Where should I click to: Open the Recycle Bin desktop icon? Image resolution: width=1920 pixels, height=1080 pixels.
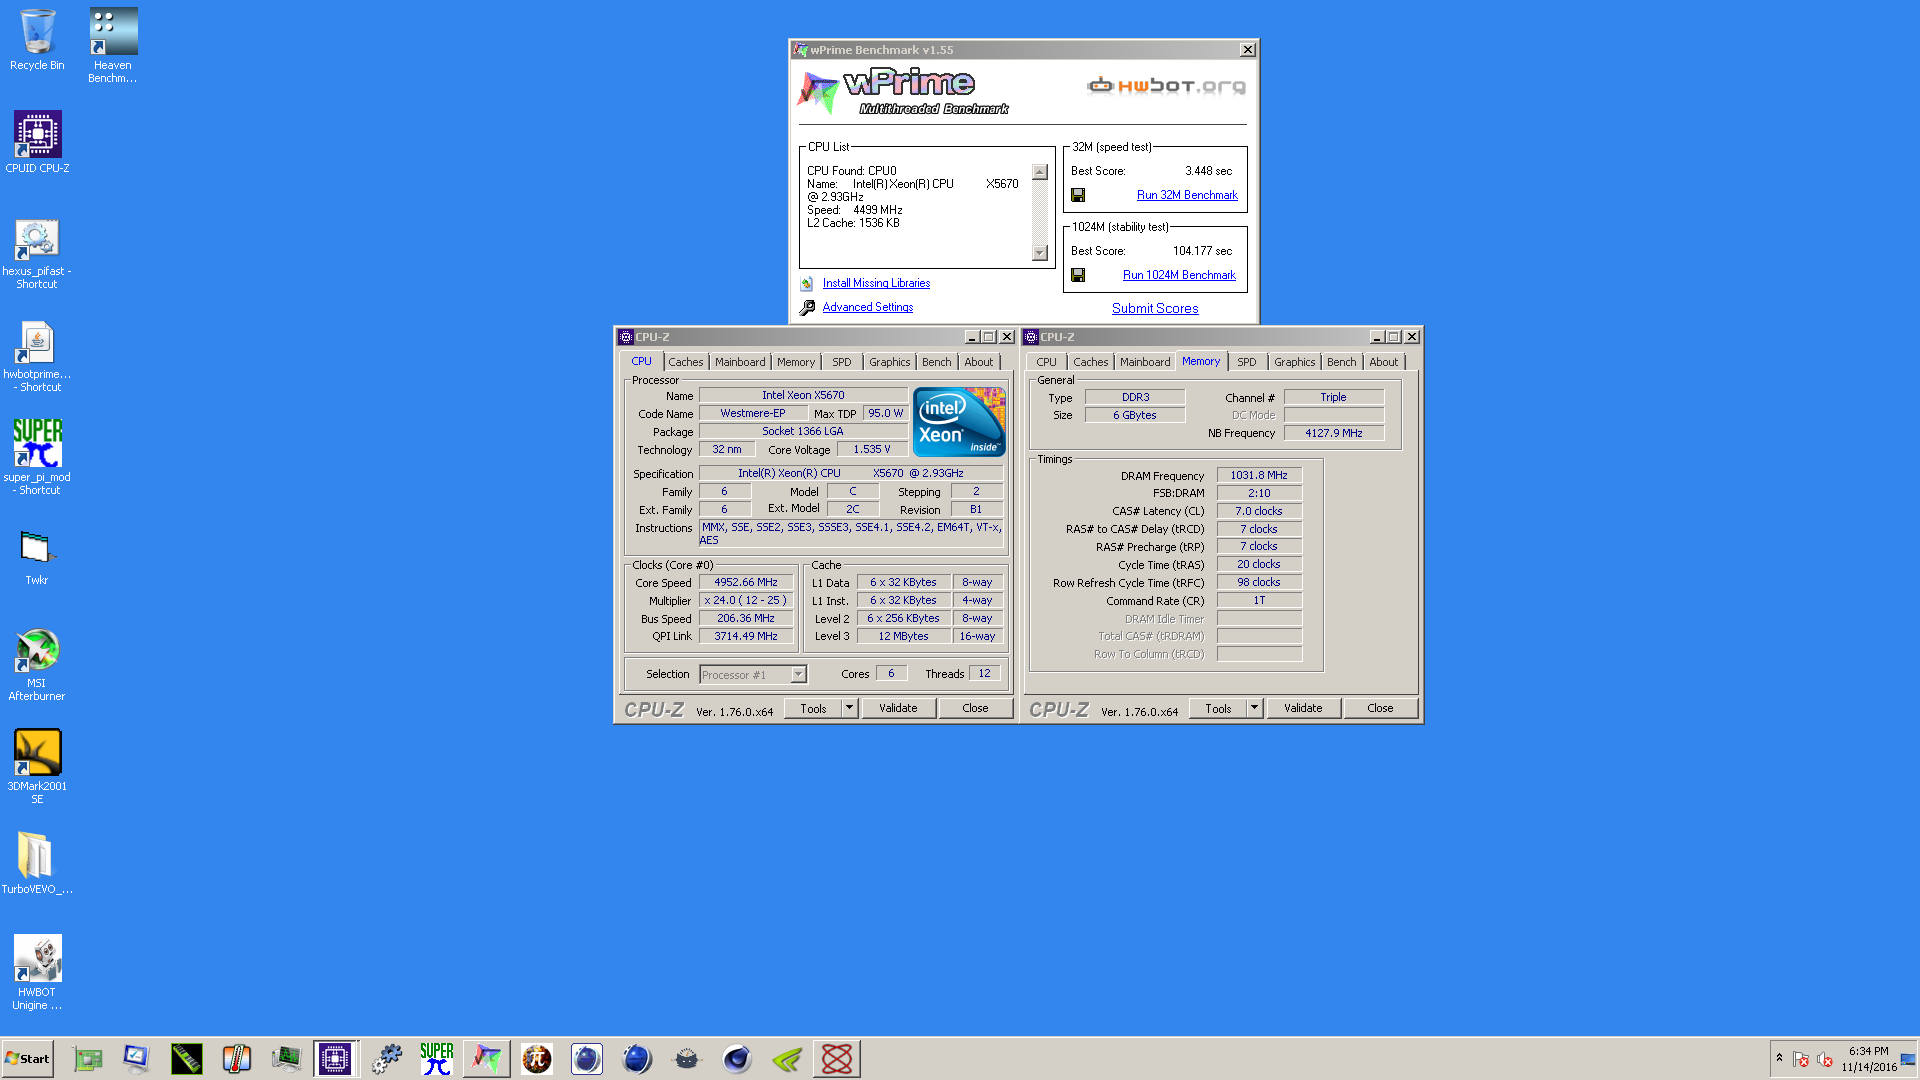[37, 40]
